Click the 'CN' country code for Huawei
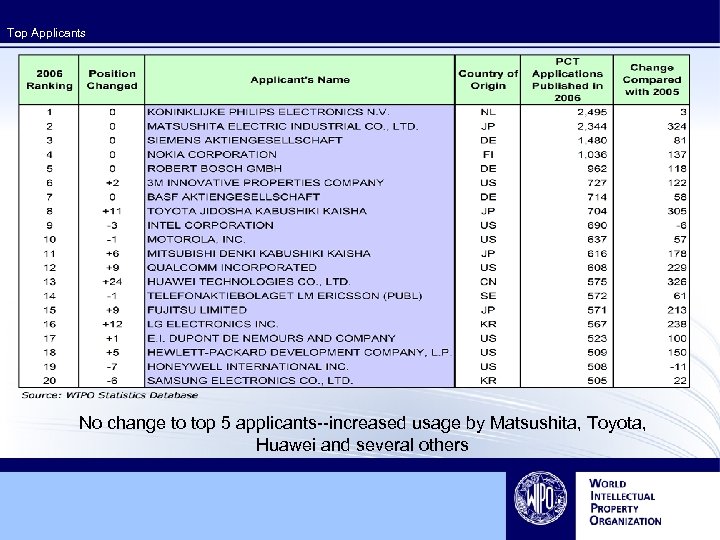 tap(488, 282)
